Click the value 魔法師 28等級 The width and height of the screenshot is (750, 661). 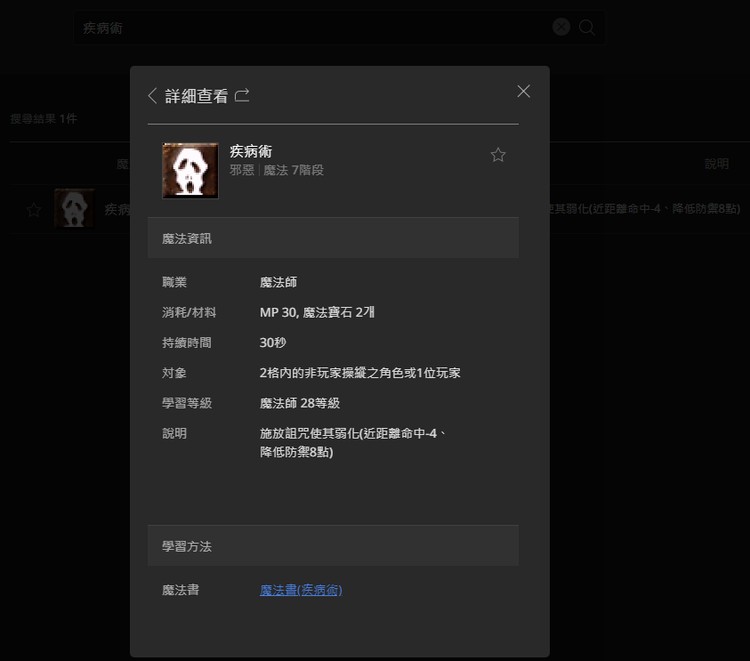(x=300, y=403)
